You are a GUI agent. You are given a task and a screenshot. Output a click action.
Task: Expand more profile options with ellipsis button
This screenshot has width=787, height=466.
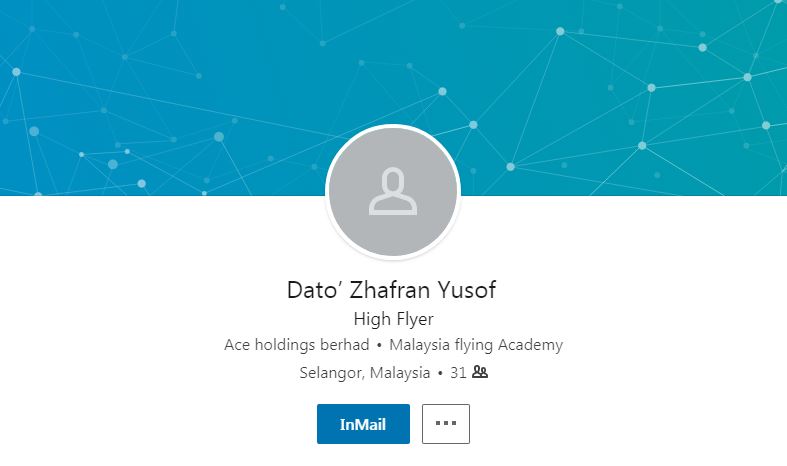pos(446,424)
